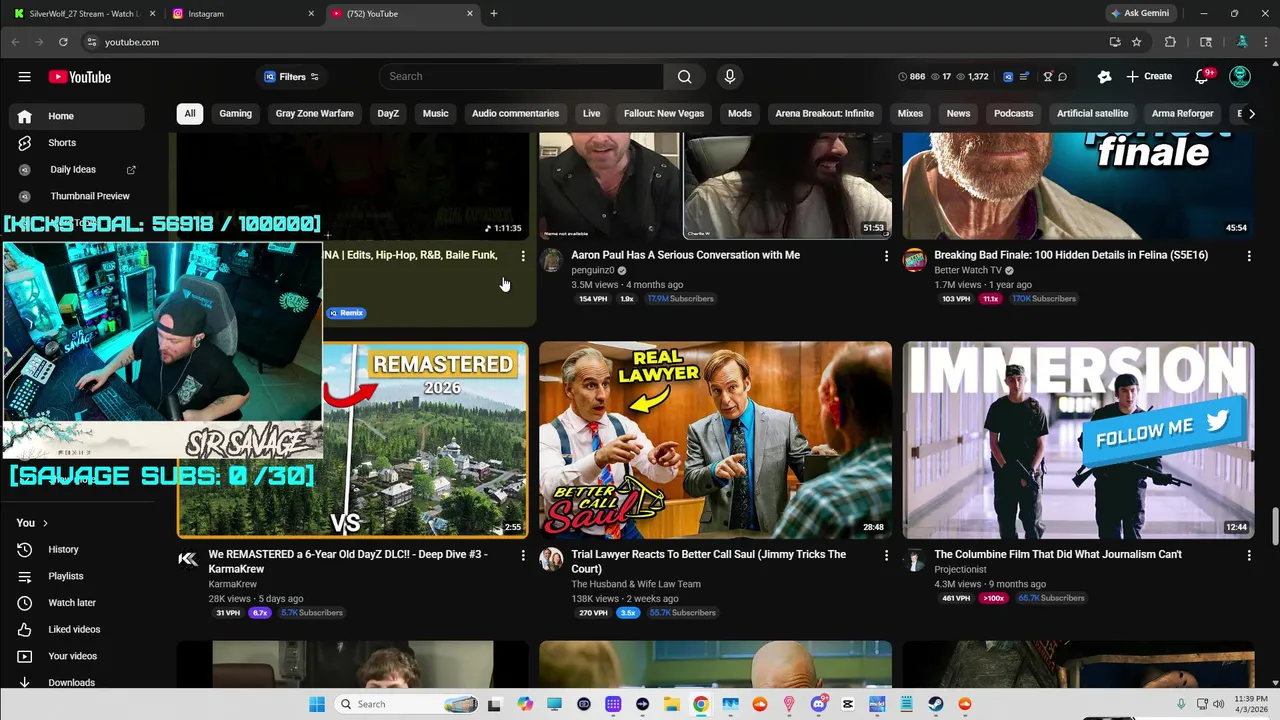Select the Gaming topic chip
Image resolution: width=1280 pixels, height=720 pixels.
pyautogui.click(x=236, y=114)
